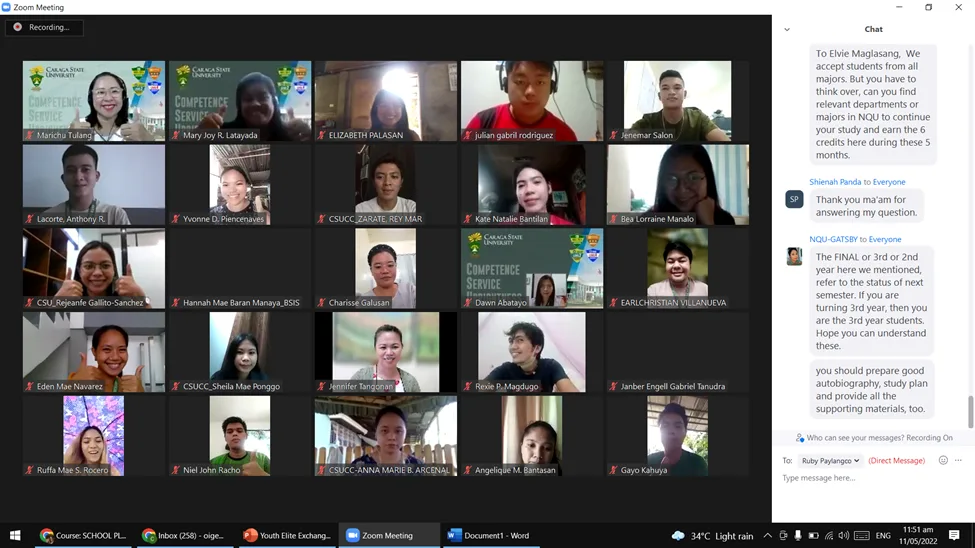Image resolution: width=975 pixels, height=548 pixels.
Task: Open the chat more options ellipsis
Action: (958, 460)
